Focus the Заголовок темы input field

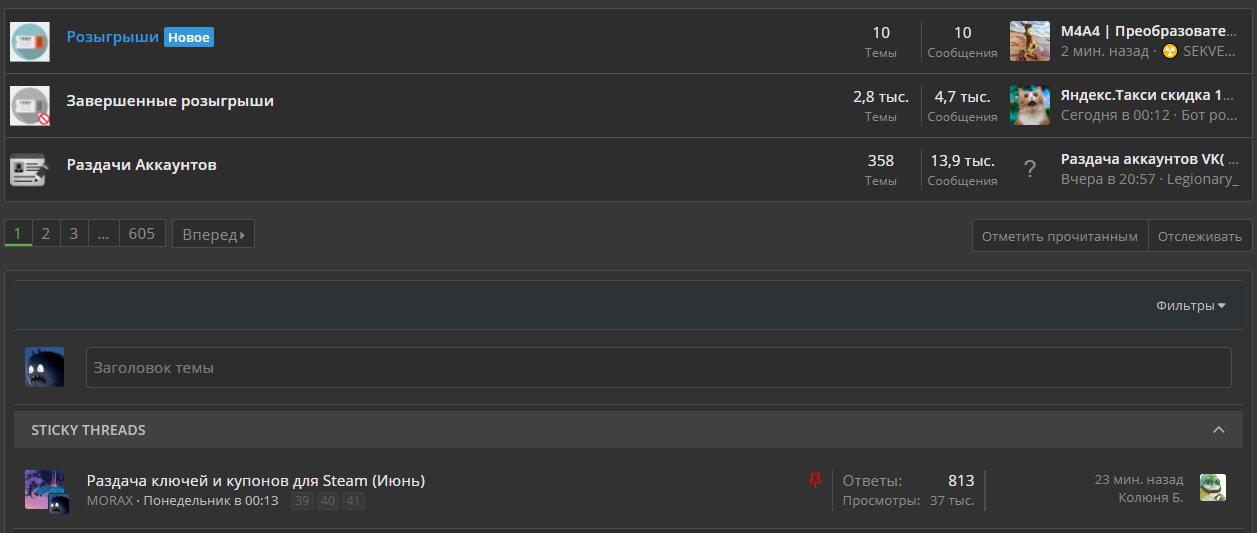pyautogui.click(x=659, y=367)
